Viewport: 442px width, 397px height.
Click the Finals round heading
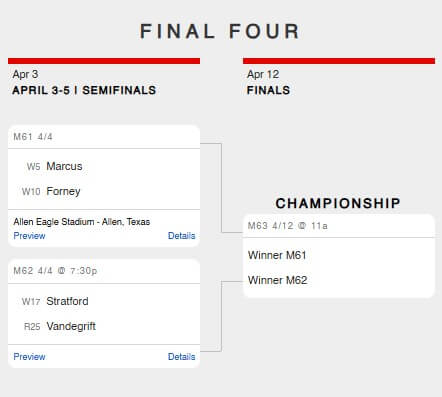point(268,90)
